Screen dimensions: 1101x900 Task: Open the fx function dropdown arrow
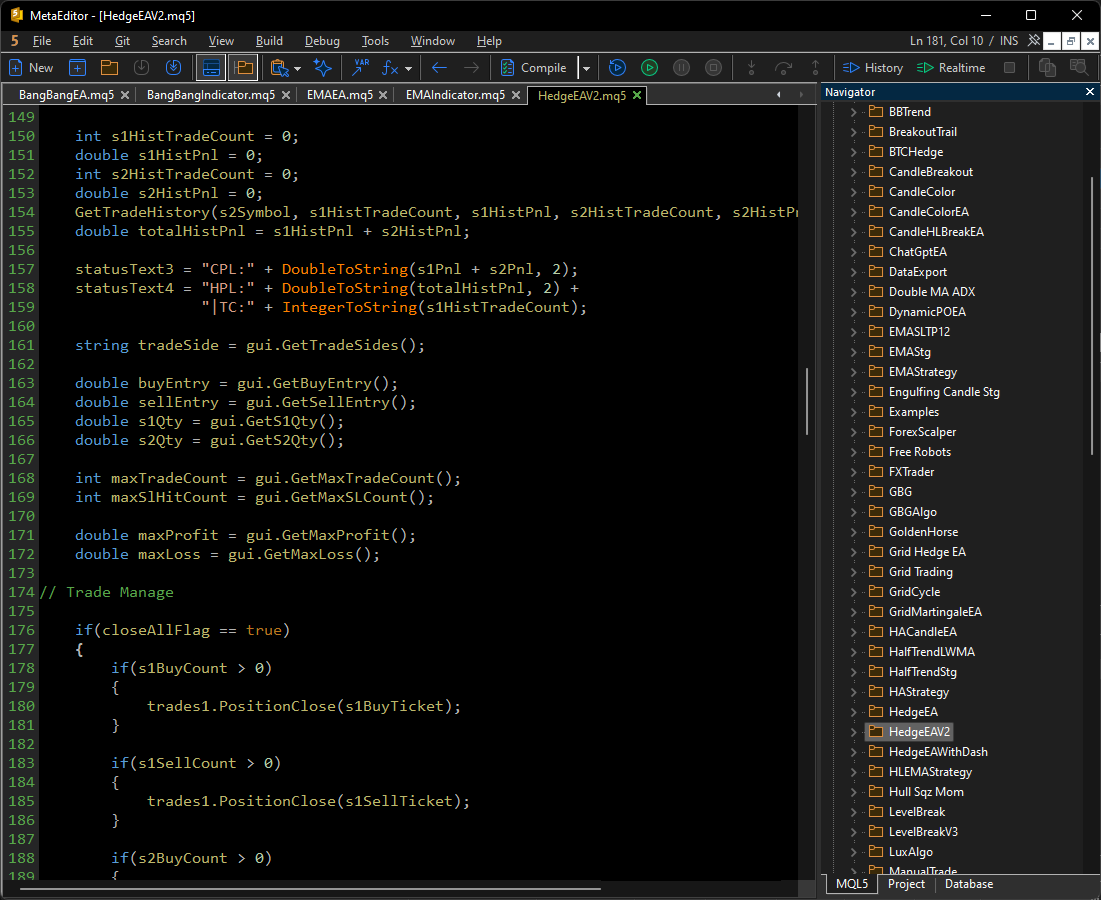[x=408, y=69]
